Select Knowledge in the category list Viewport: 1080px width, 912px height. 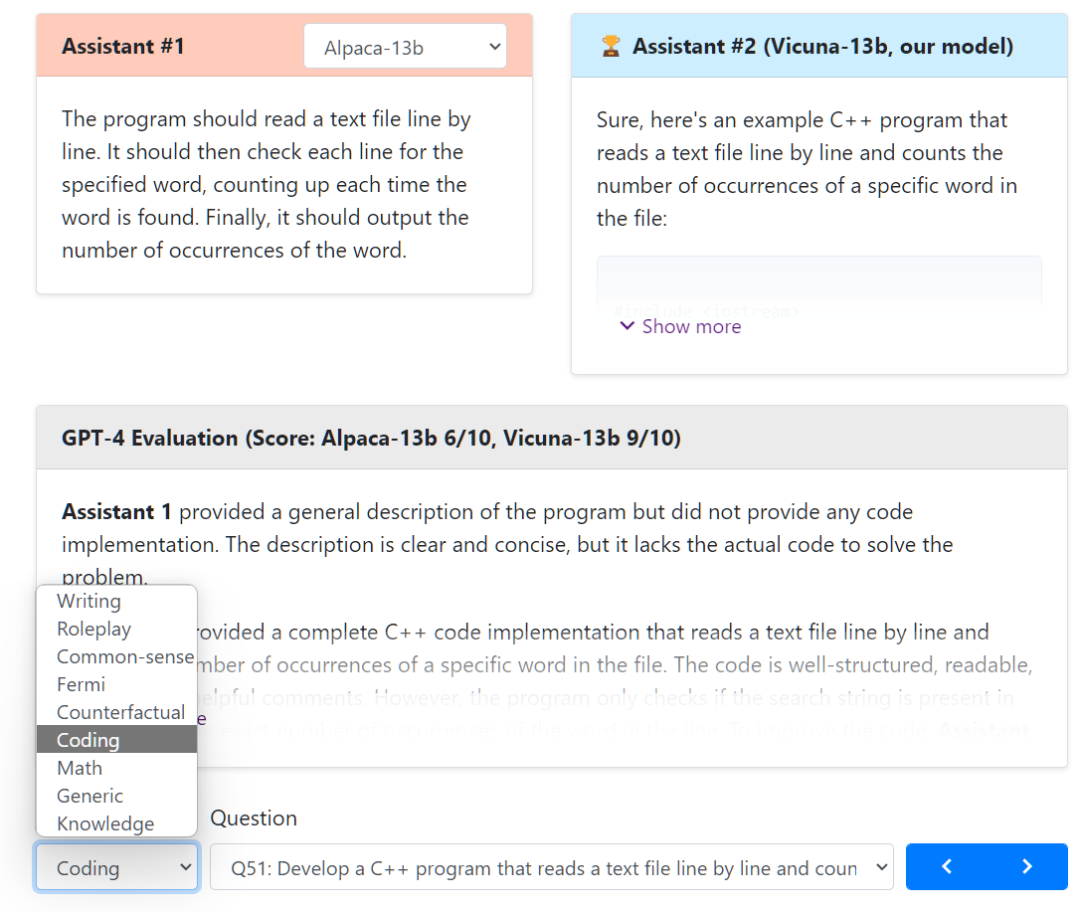(x=116, y=823)
